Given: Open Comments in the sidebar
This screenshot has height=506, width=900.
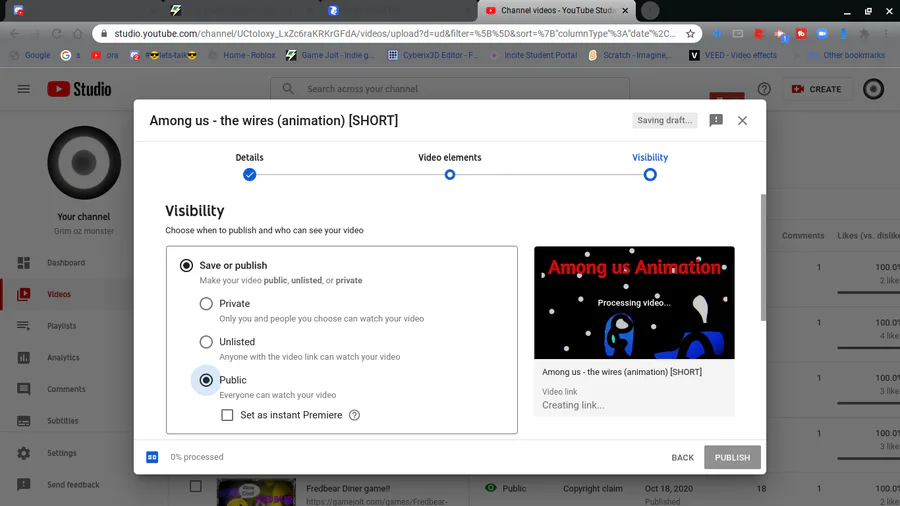Looking at the screenshot, I should pos(67,389).
